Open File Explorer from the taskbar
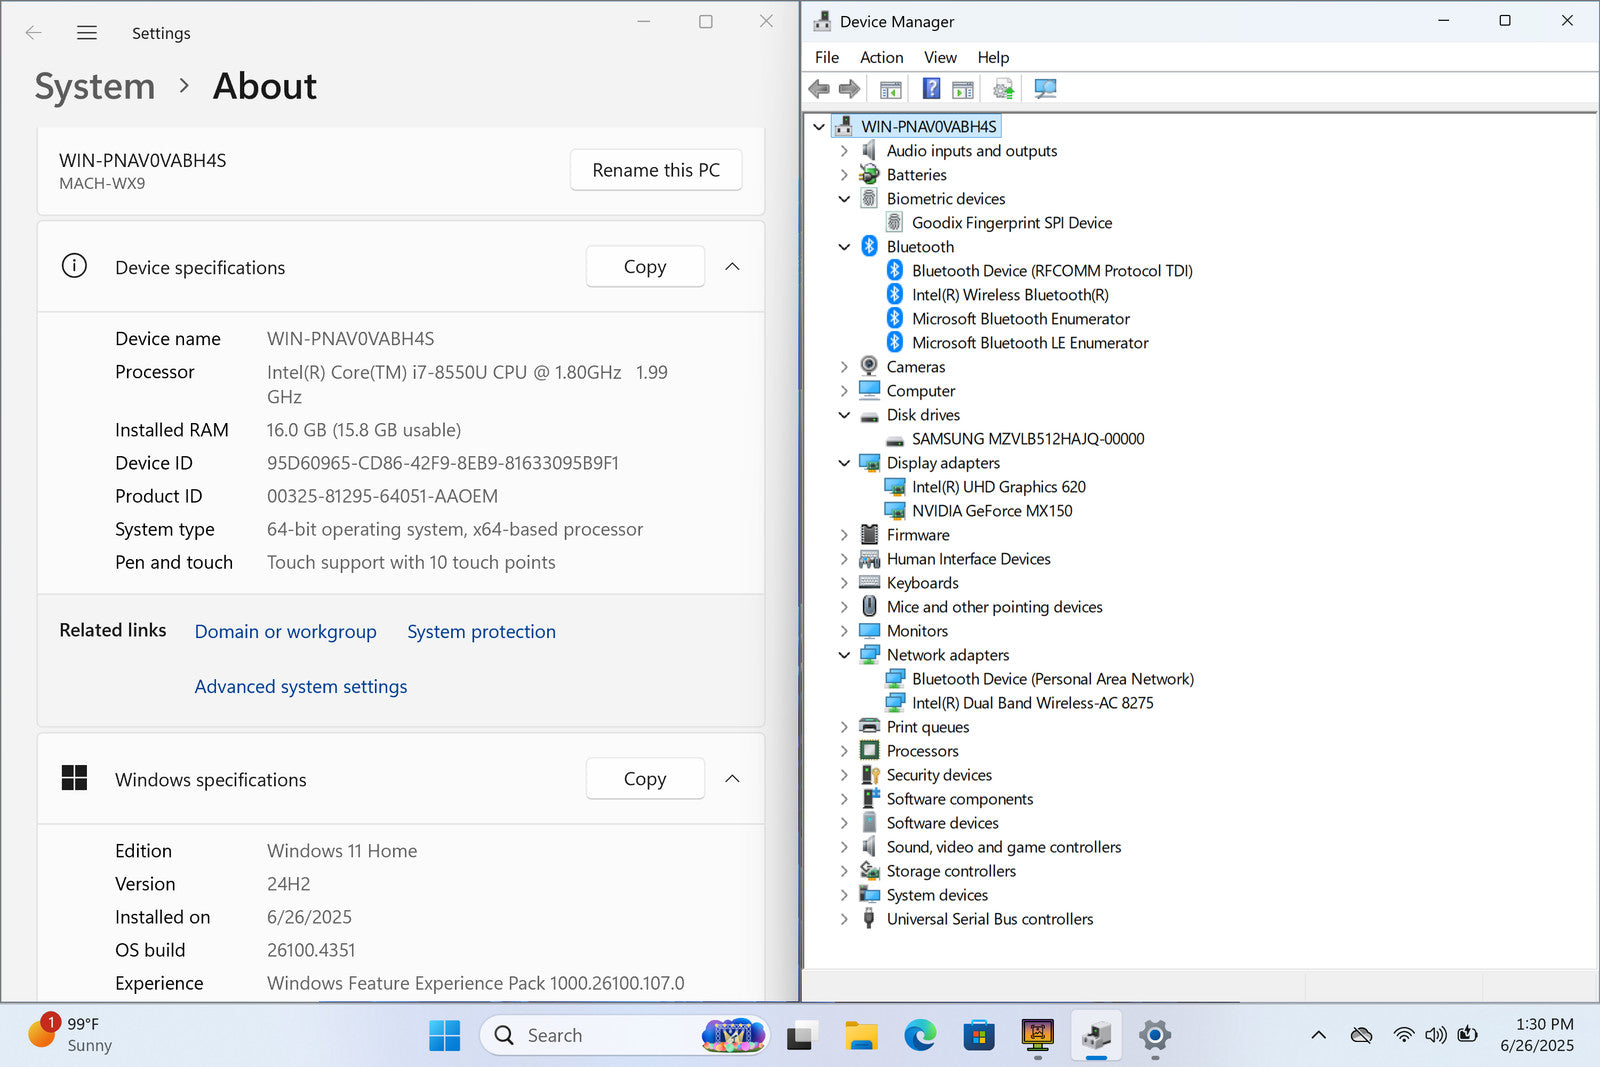The height and width of the screenshot is (1067, 1600). (861, 1036)
